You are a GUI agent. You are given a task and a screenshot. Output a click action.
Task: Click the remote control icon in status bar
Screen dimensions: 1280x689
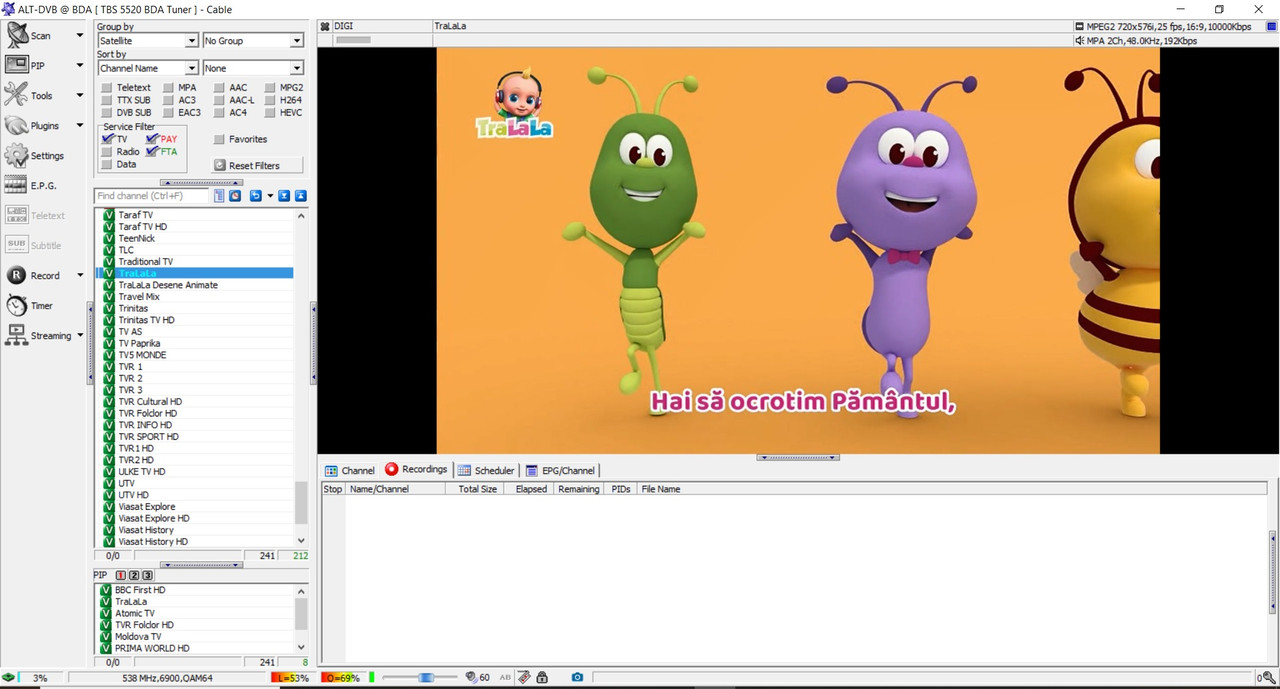pyautogui.click(x=524, y=678)
